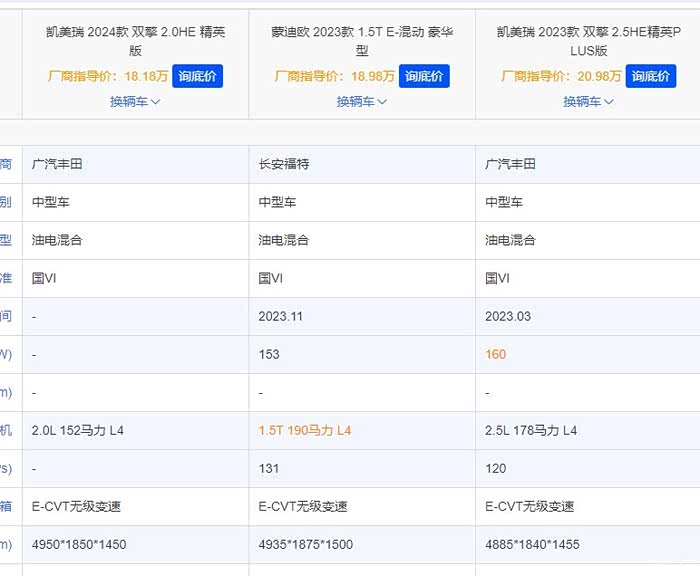Click the 18.18万 guide price

coord(147,76)
